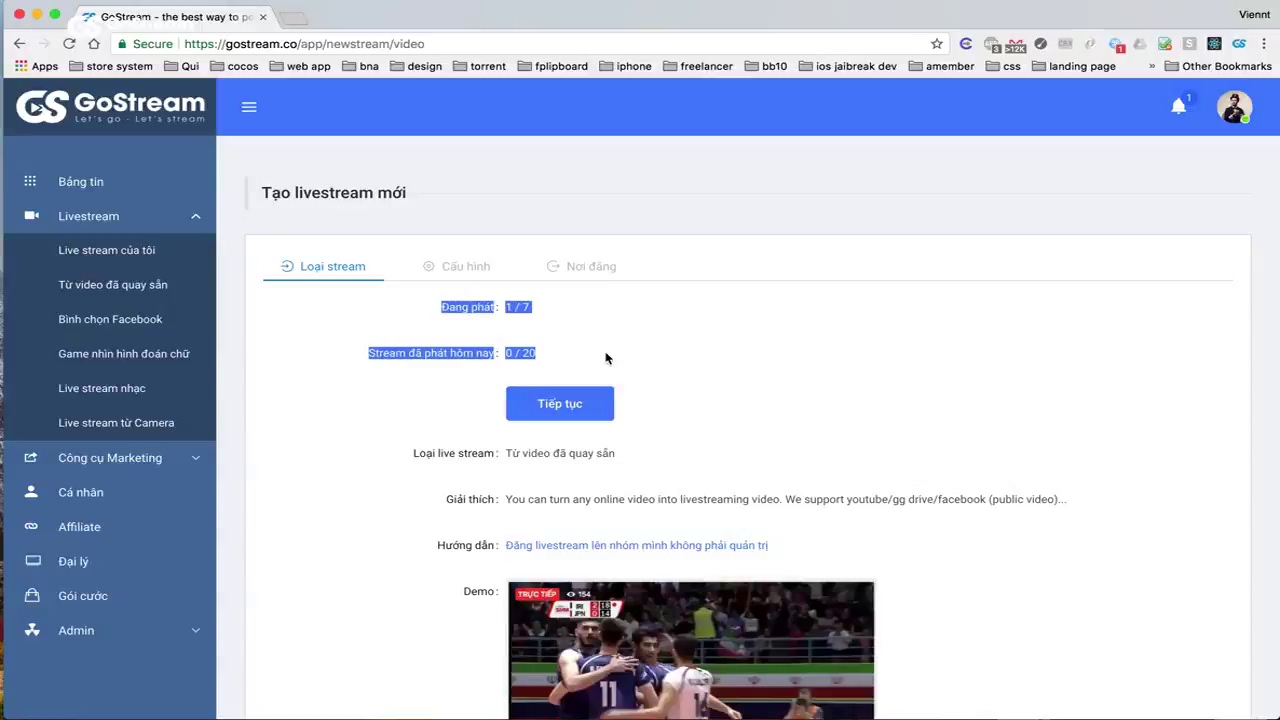
Task: Click the volleyball demo video thumbnail
Action: (x=690, y=650)
